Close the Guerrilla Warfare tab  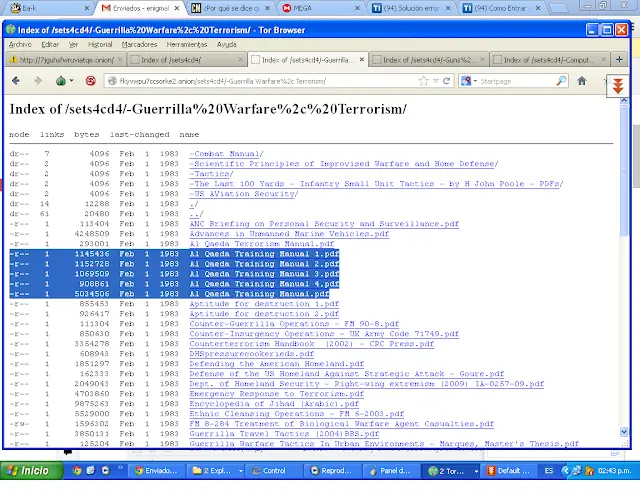[x=362, y=60]
